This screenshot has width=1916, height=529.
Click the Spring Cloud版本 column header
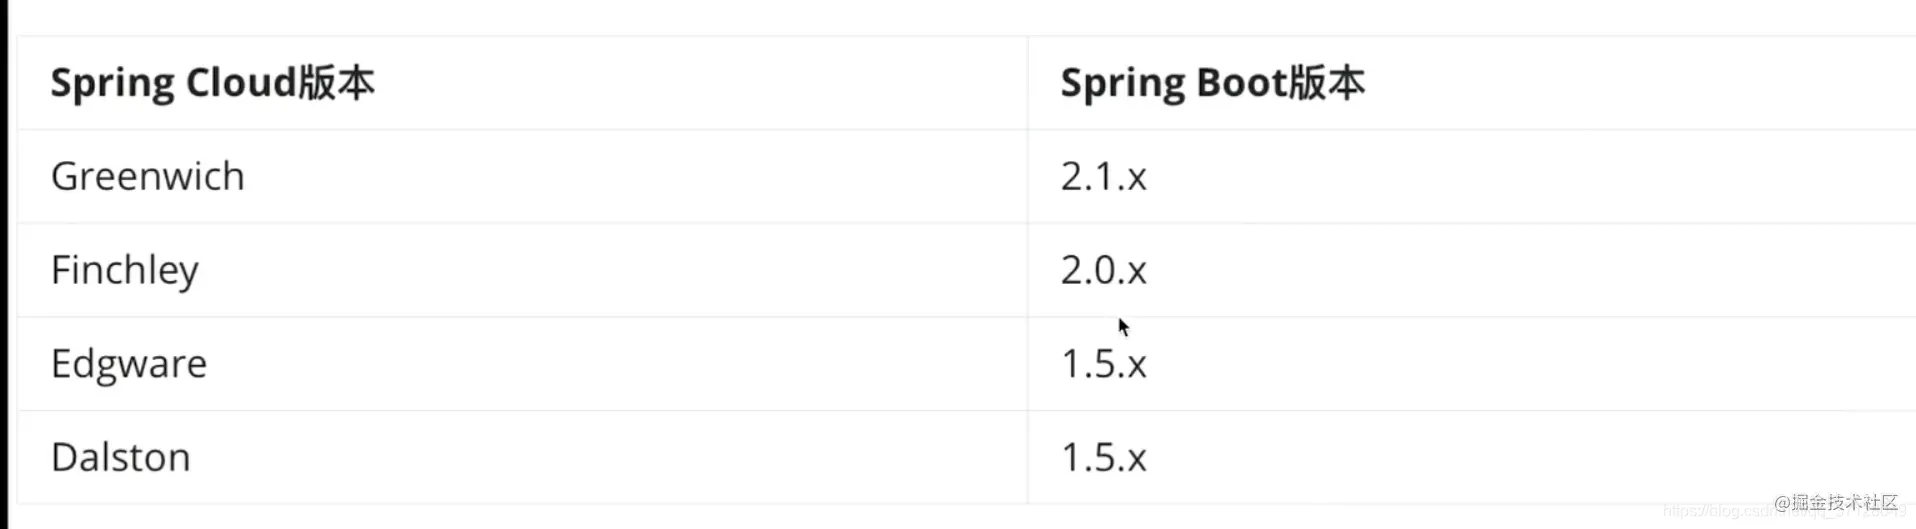point(212,83)
